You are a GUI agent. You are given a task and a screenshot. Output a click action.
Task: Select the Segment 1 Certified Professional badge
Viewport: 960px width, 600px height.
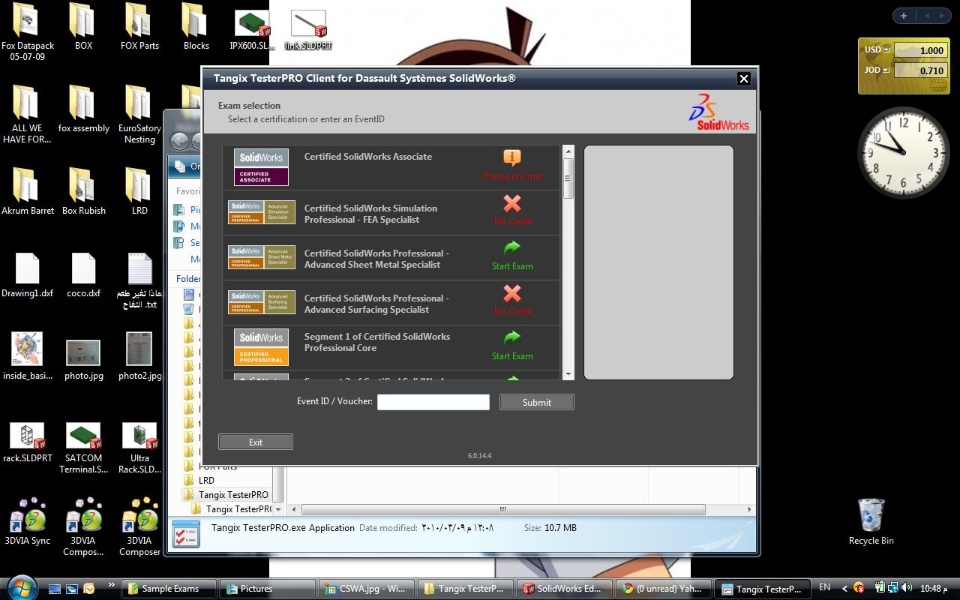[261, 347]
